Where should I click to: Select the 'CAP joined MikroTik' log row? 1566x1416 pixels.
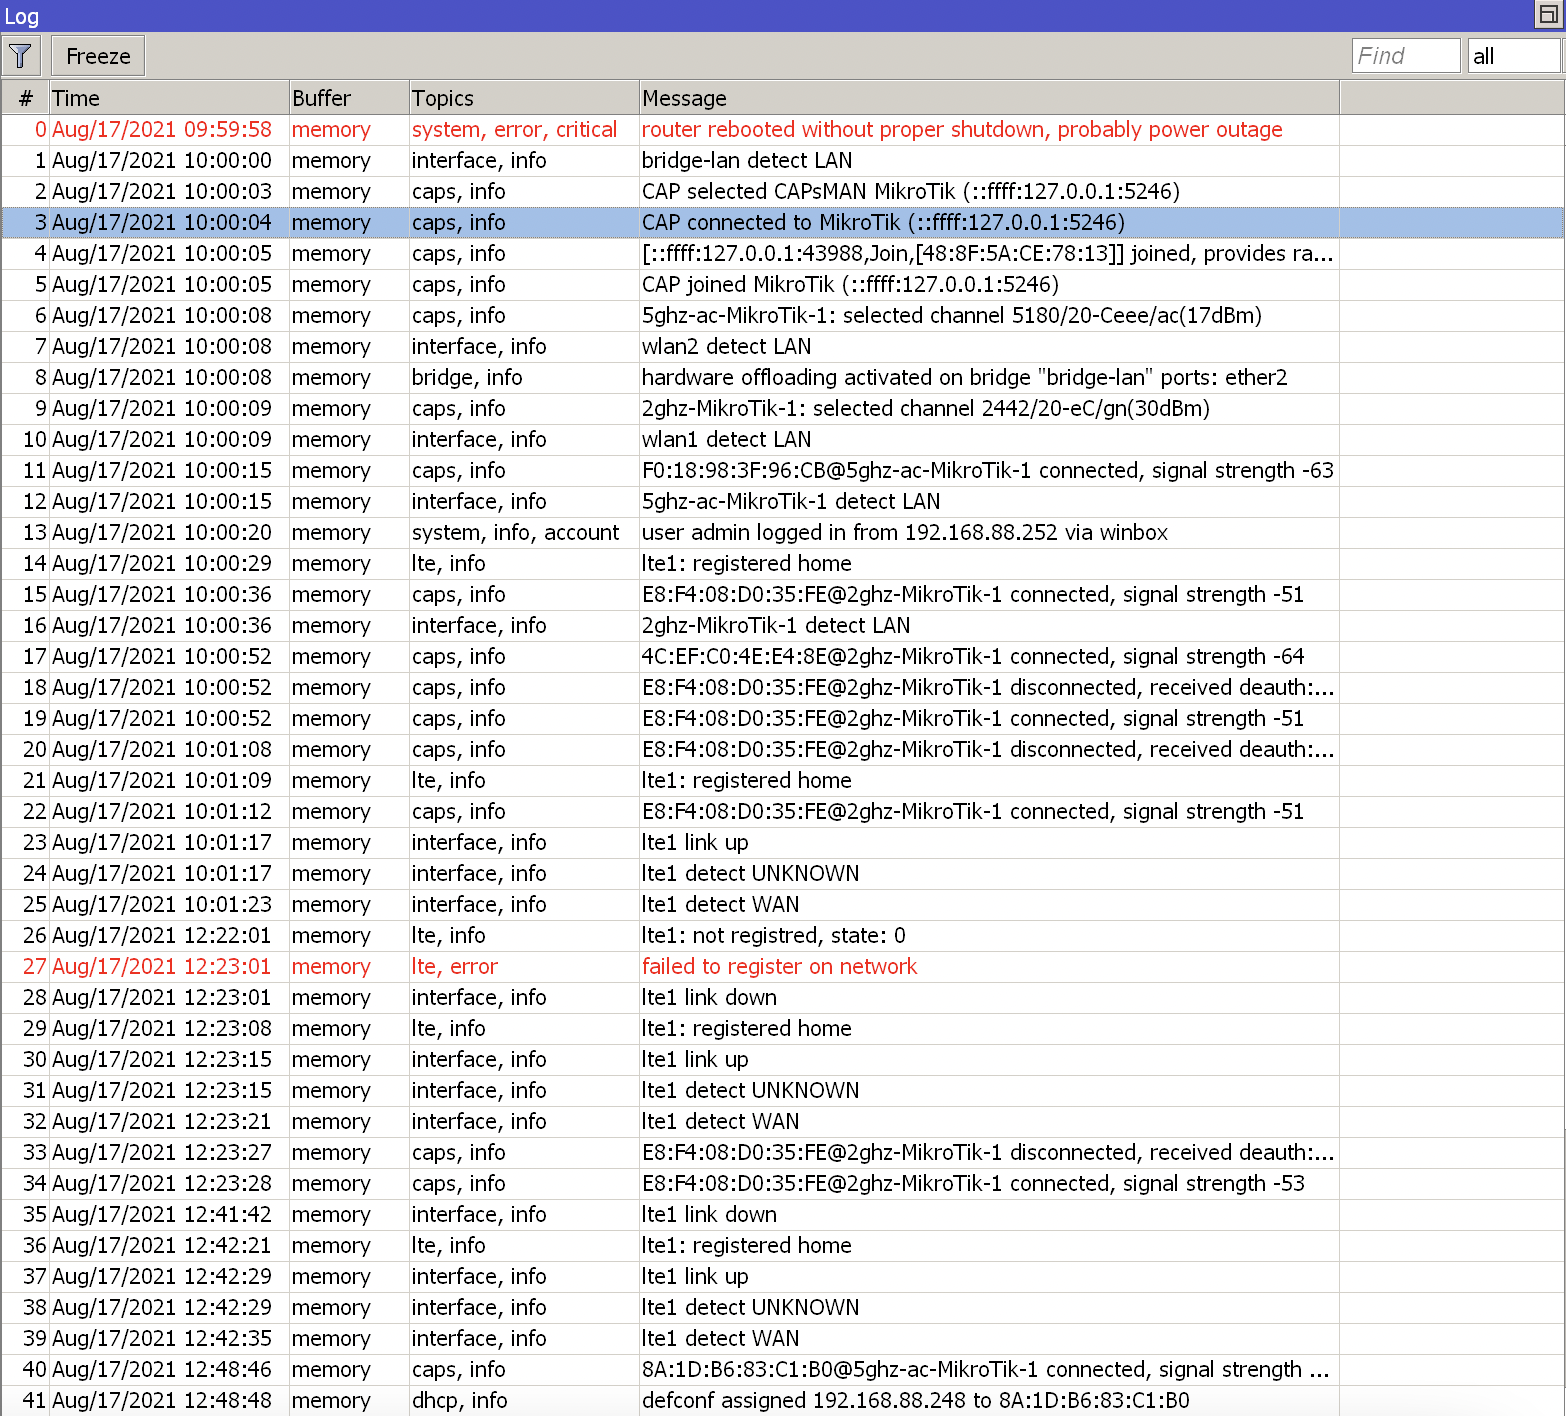700,284
